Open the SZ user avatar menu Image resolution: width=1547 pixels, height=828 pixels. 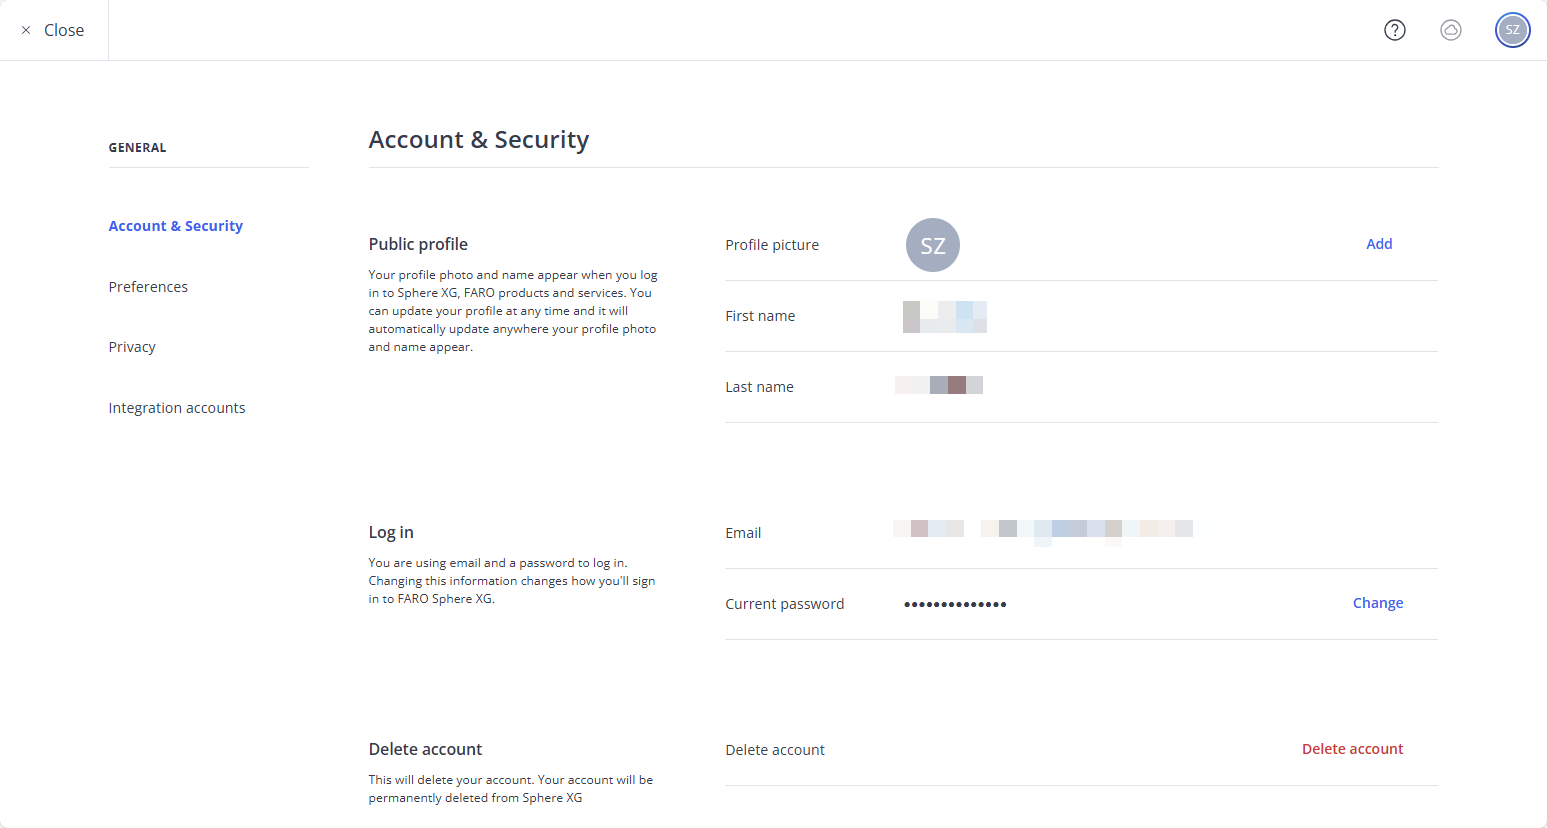point(1512,30)
